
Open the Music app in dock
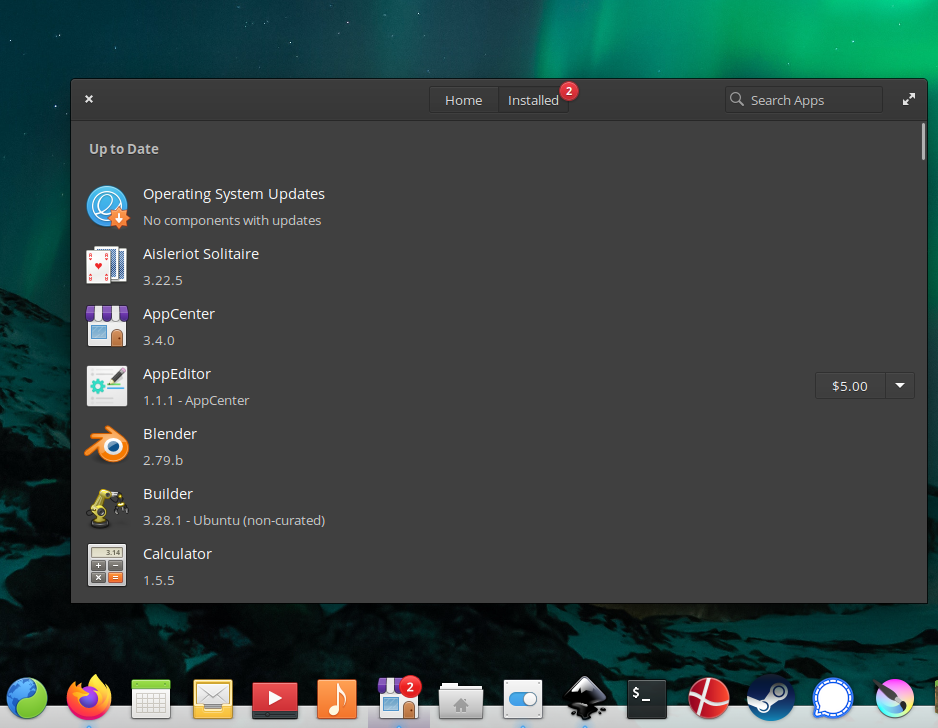(x=337, y=699)
